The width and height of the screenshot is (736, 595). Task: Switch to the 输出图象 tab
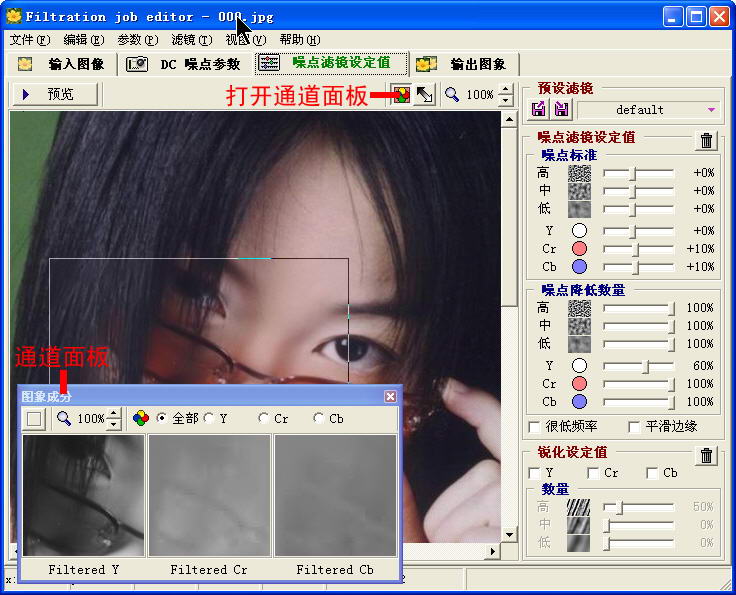pyautogui.click(x=466, y=64)
